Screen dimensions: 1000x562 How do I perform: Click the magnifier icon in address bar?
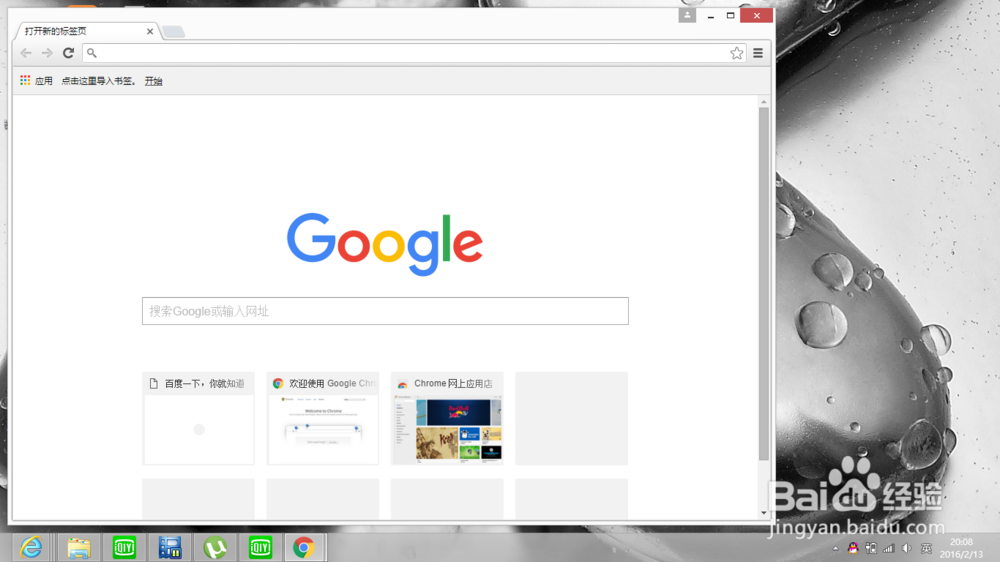coord(92,54)
